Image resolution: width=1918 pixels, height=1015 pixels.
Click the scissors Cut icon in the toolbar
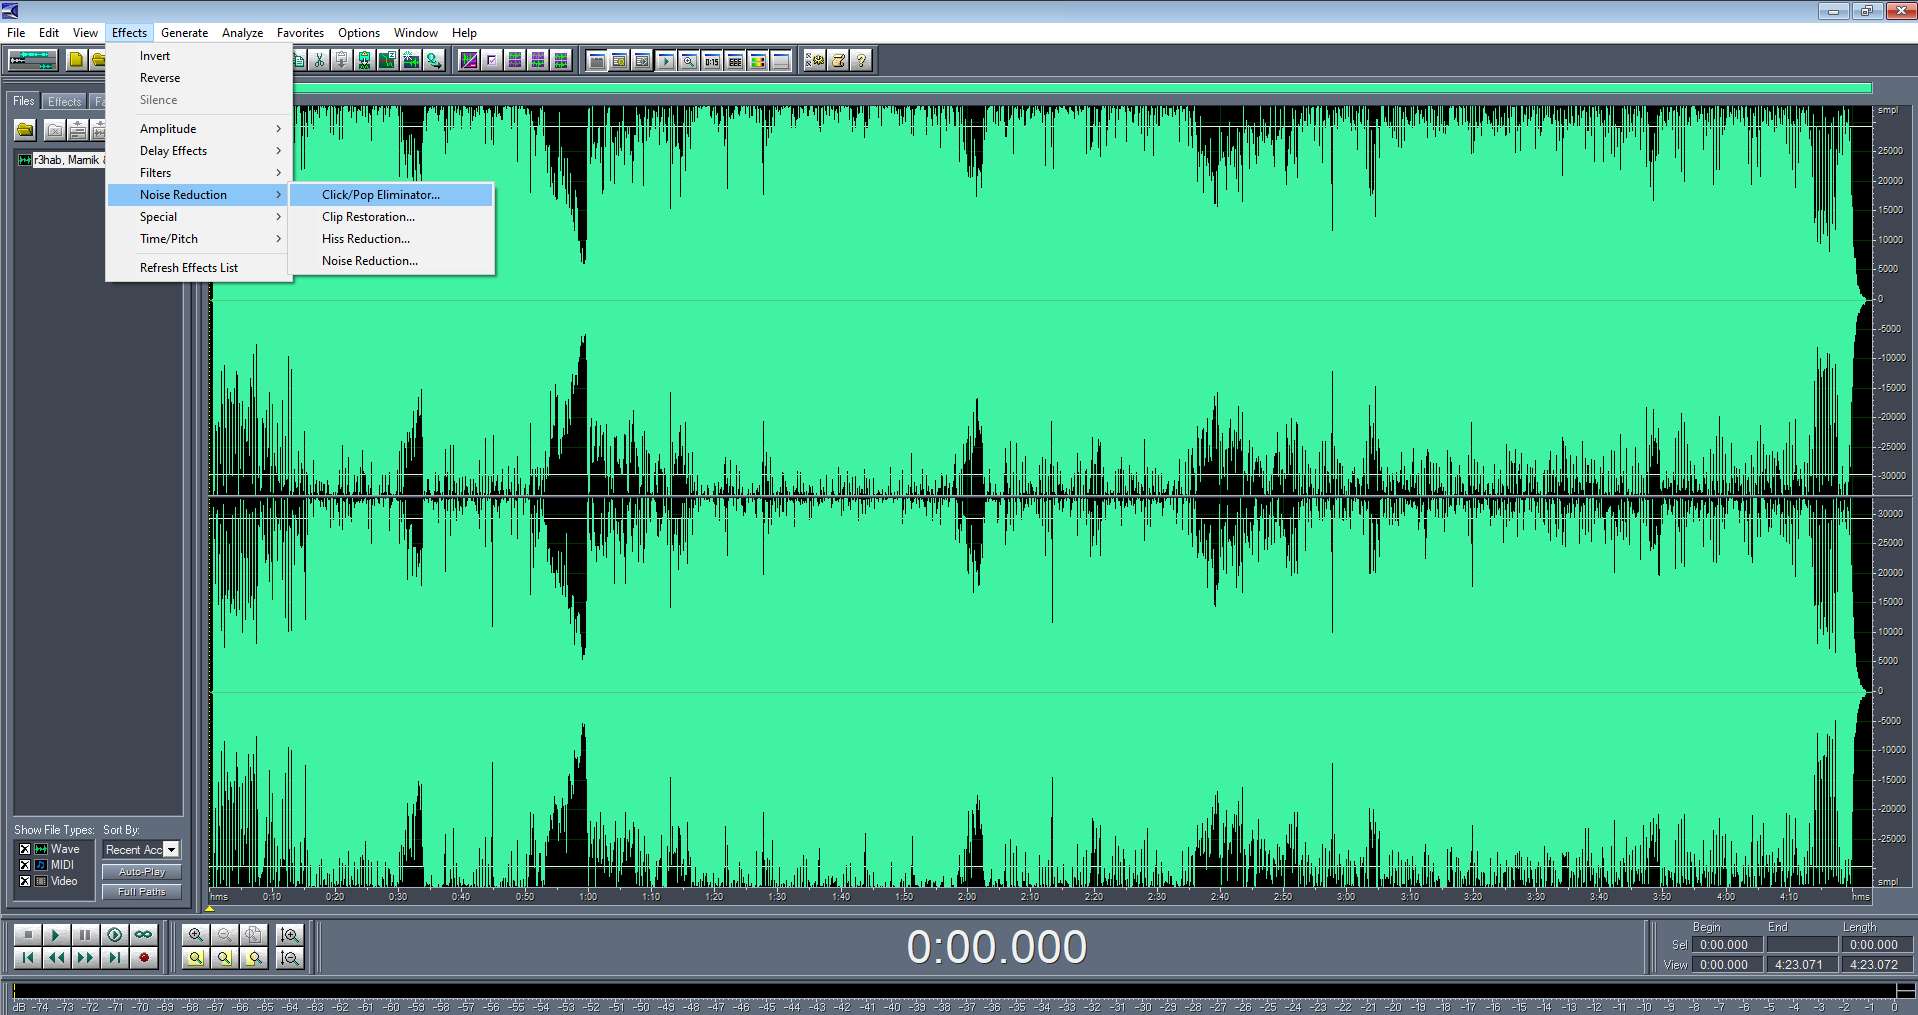click(x=319, y=60)
